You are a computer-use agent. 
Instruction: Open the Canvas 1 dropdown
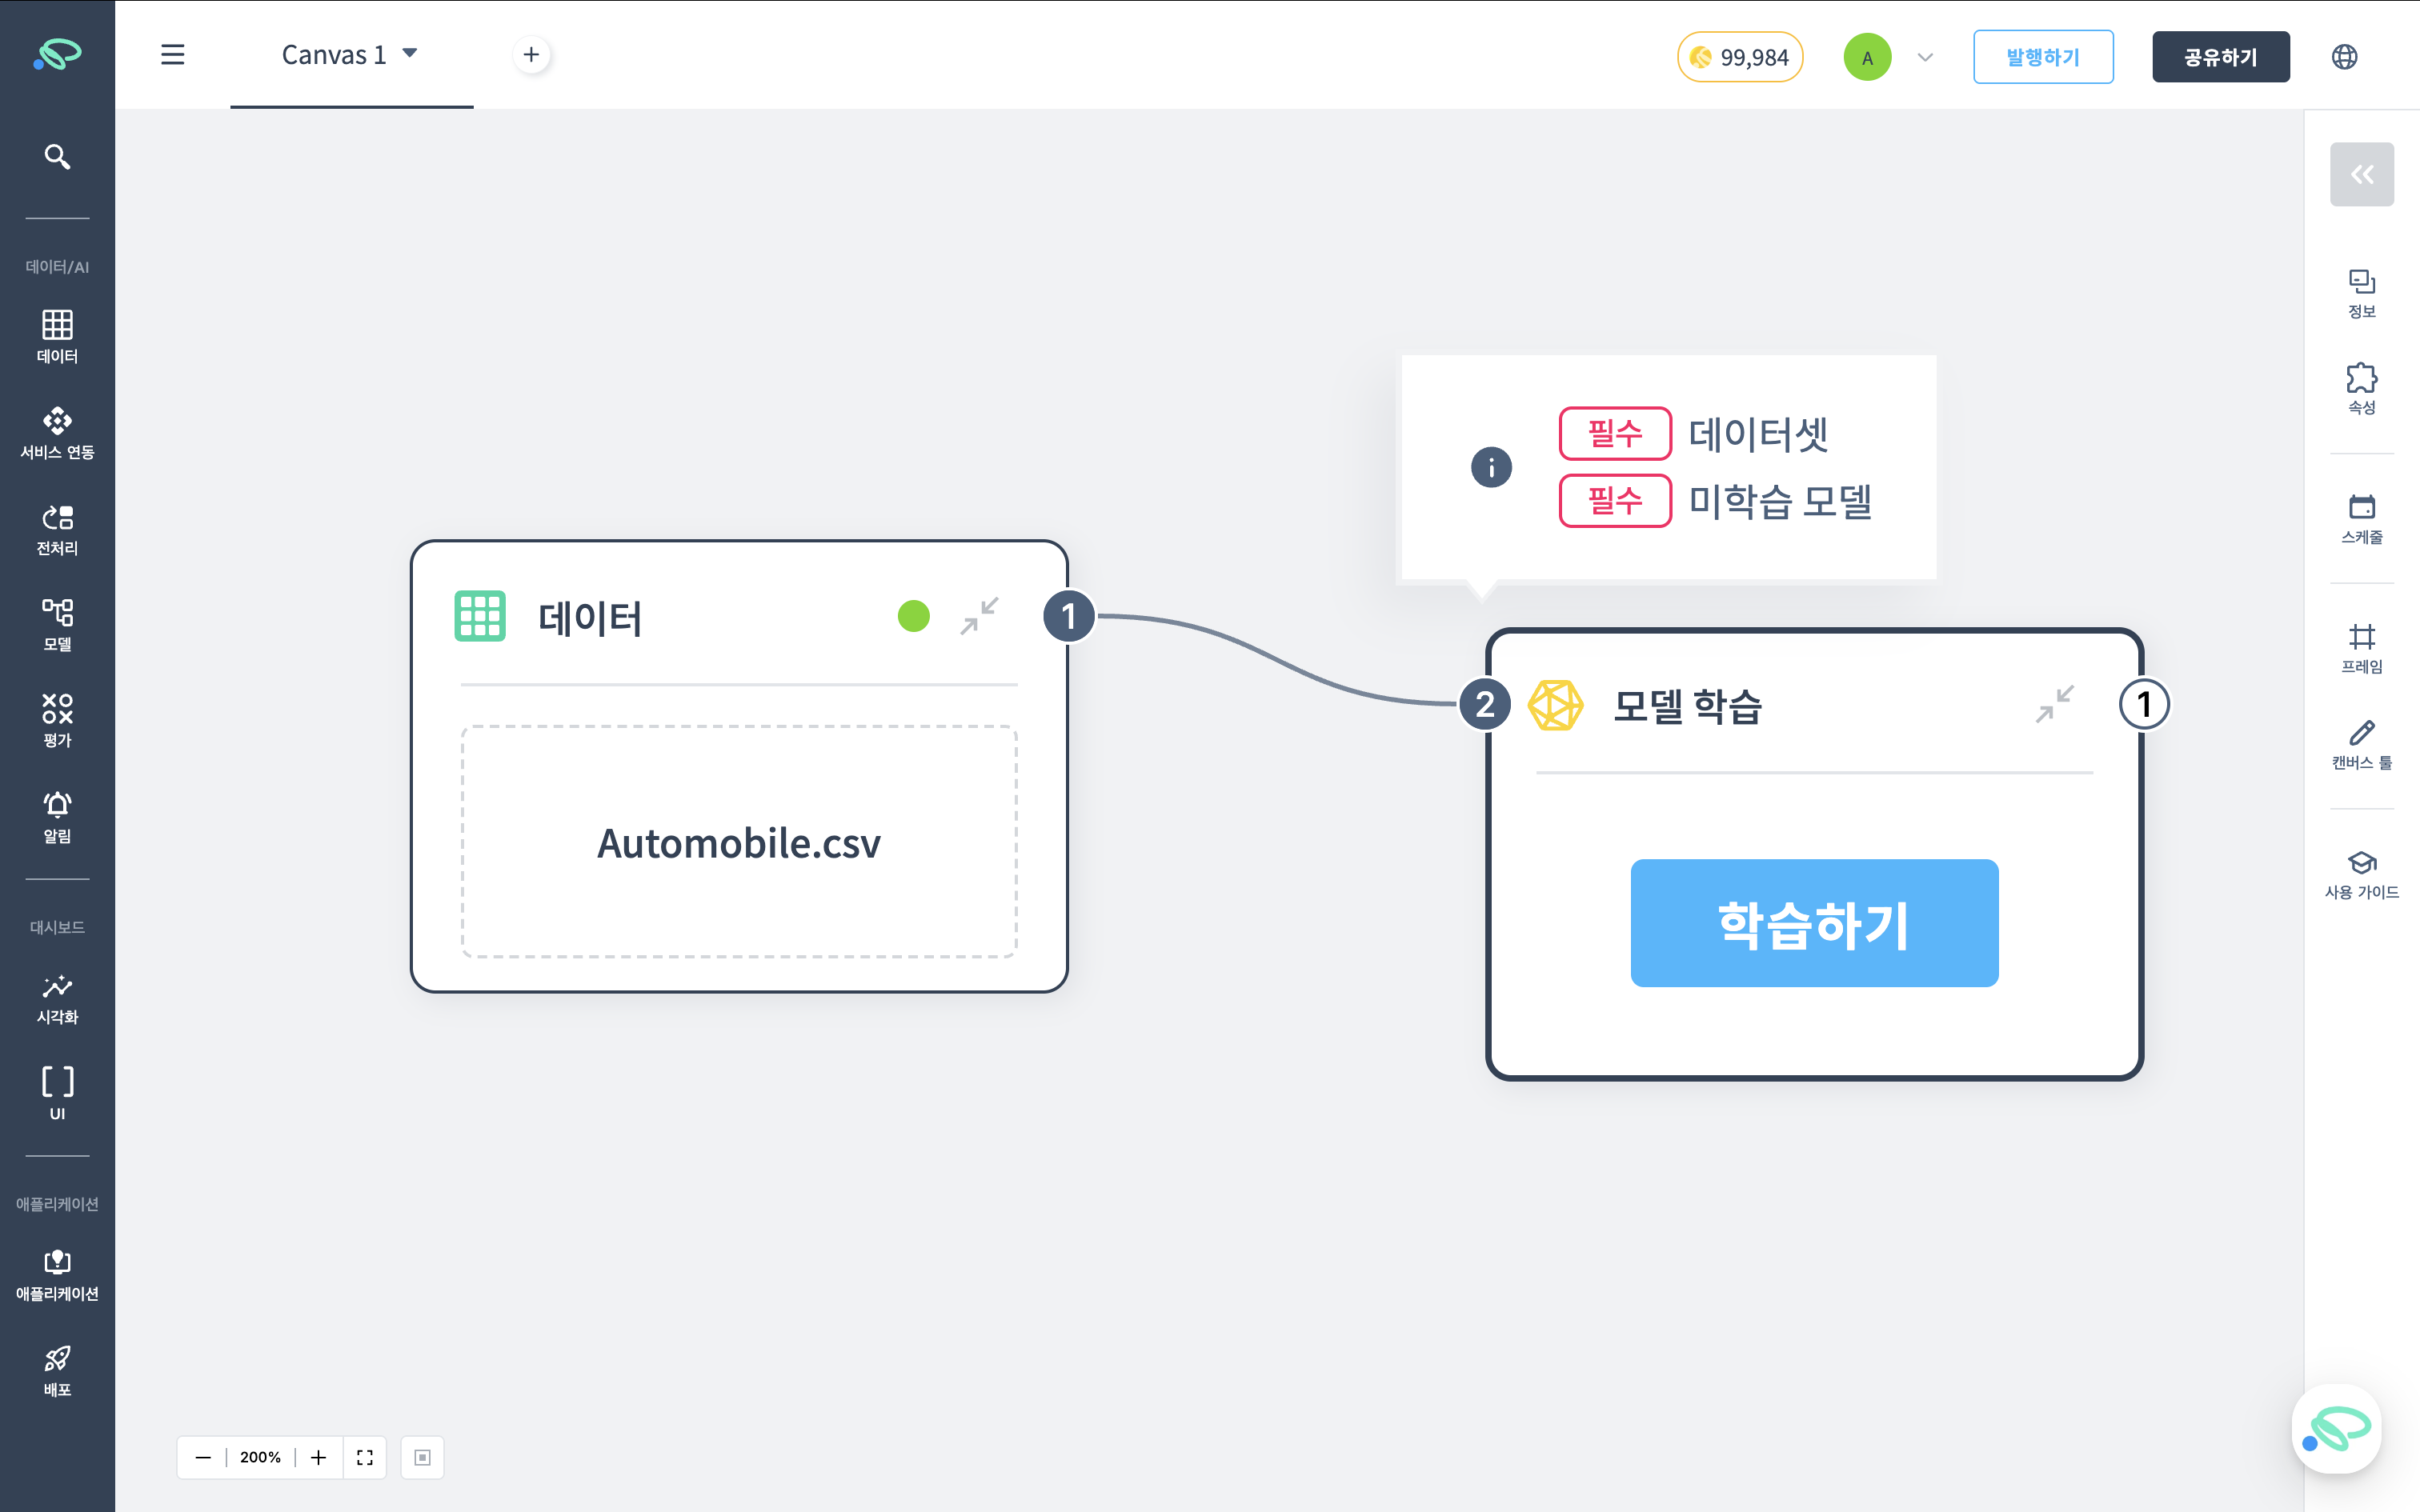410,54
